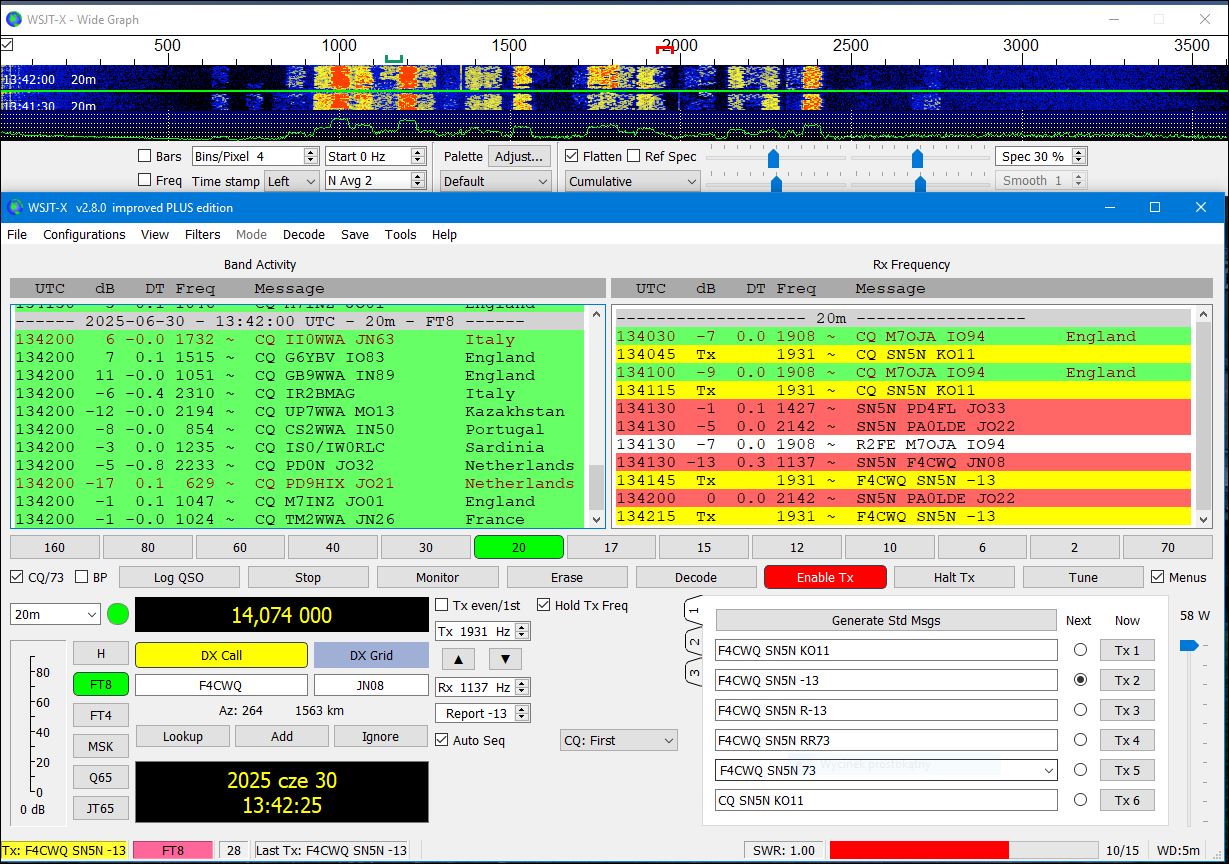
Task: Click the WSJT-X globe icon in title bar
Action: (x=15, y=207)
